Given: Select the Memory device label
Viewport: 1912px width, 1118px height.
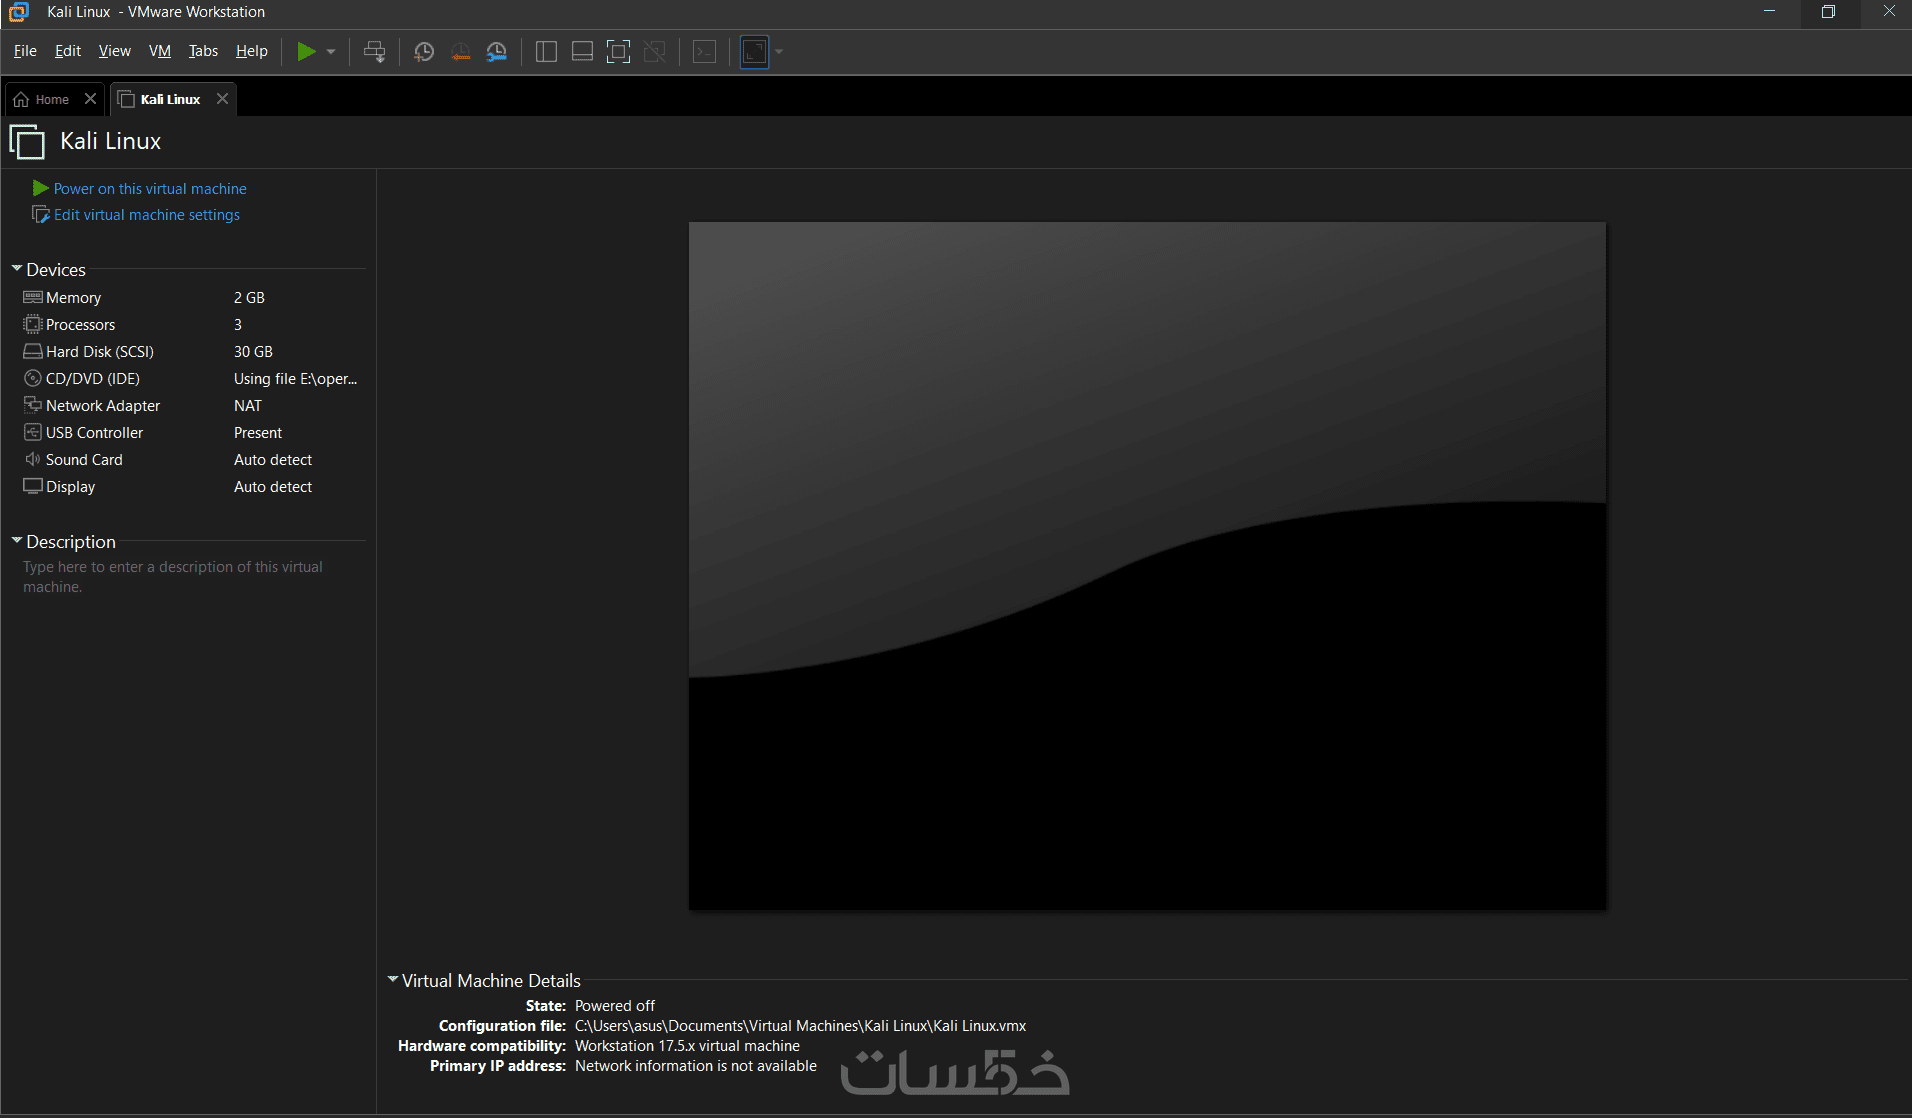Looking at the screenshot, I should (74, 298).
